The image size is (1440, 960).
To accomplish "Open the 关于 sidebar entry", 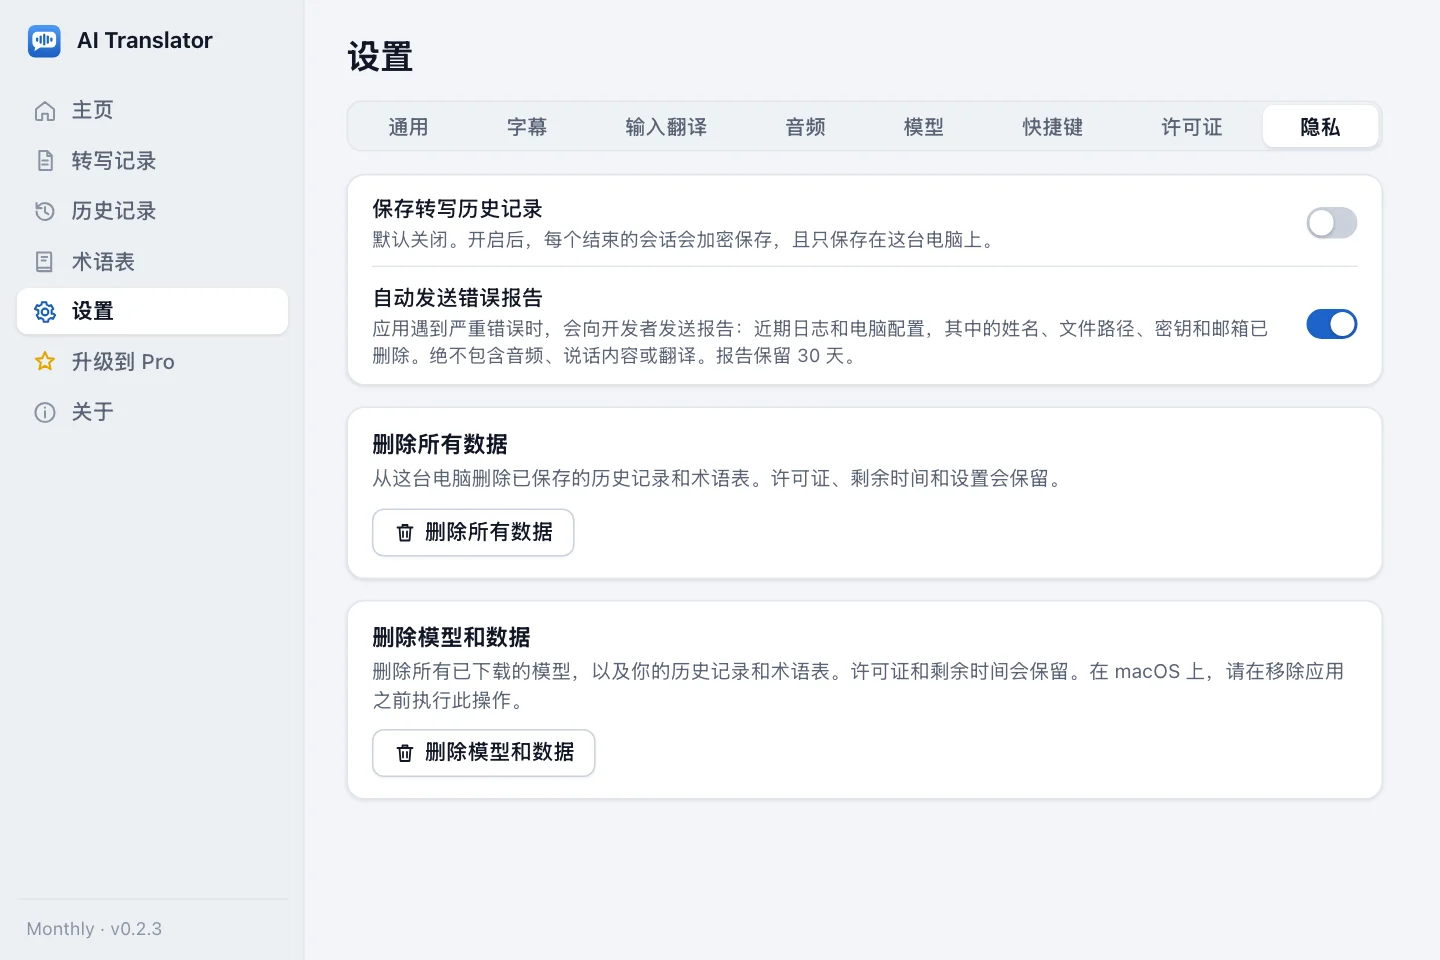I will (x=152, y=412).
